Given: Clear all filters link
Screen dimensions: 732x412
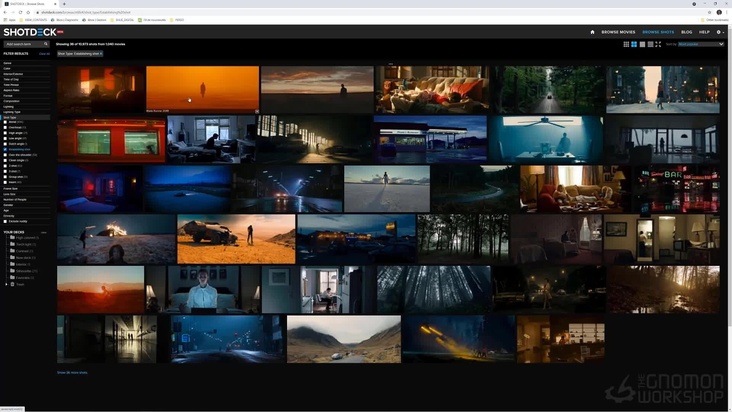Looking at the screenshot, I should (x=44, y=54).
